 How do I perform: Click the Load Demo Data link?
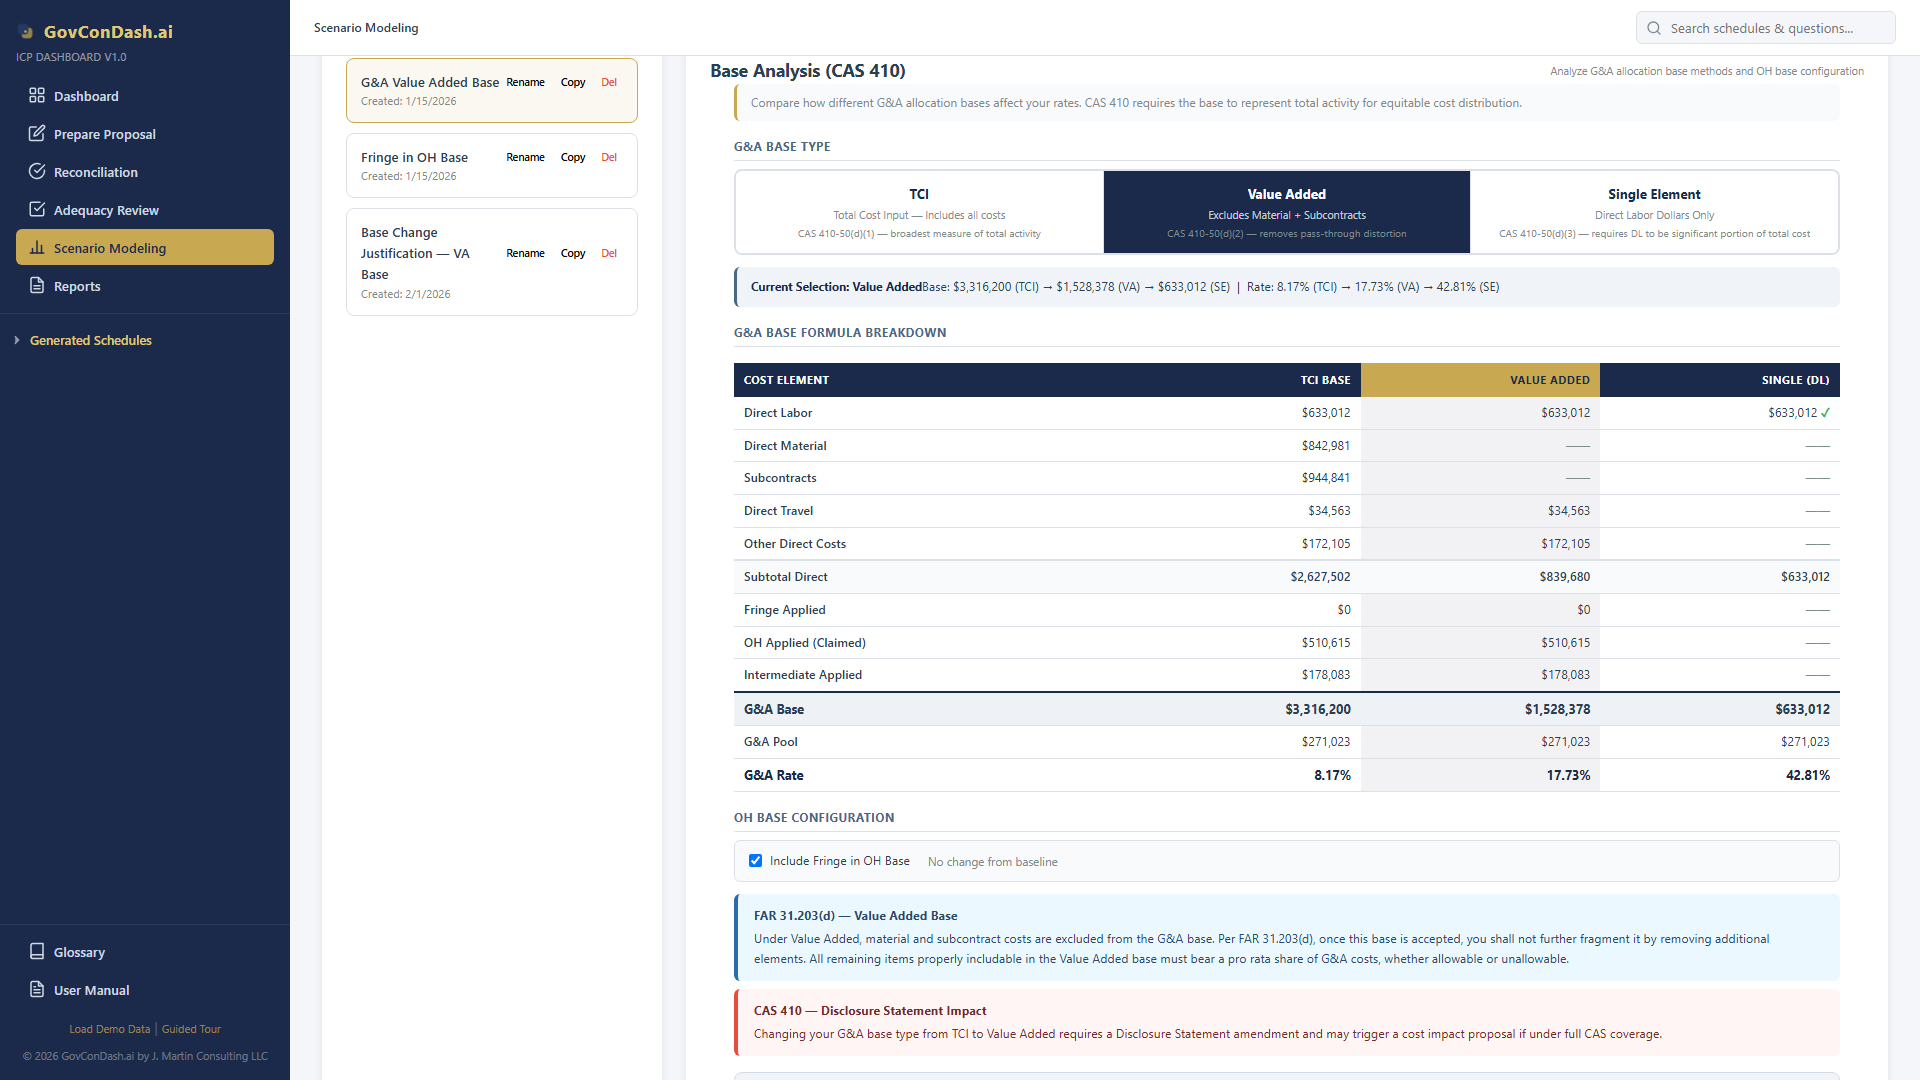click(x=109, y=1029)
